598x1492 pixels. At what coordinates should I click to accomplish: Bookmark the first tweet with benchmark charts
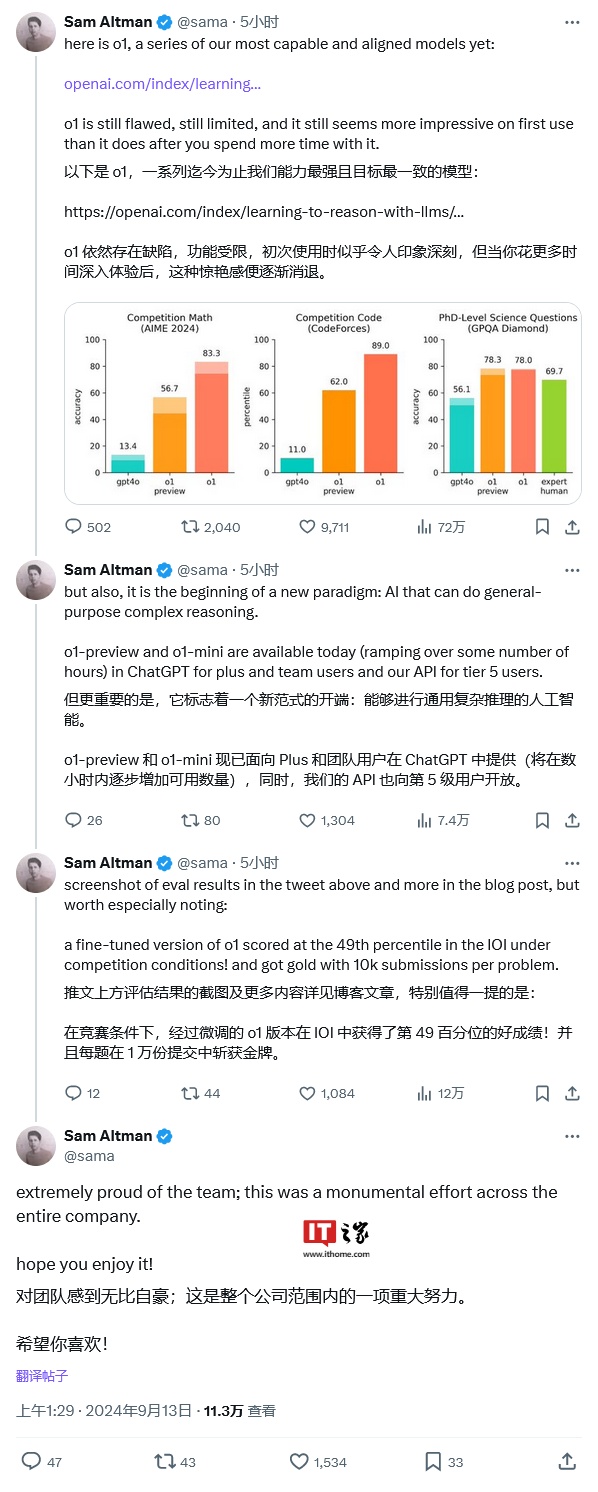click(x=542, y=526)
